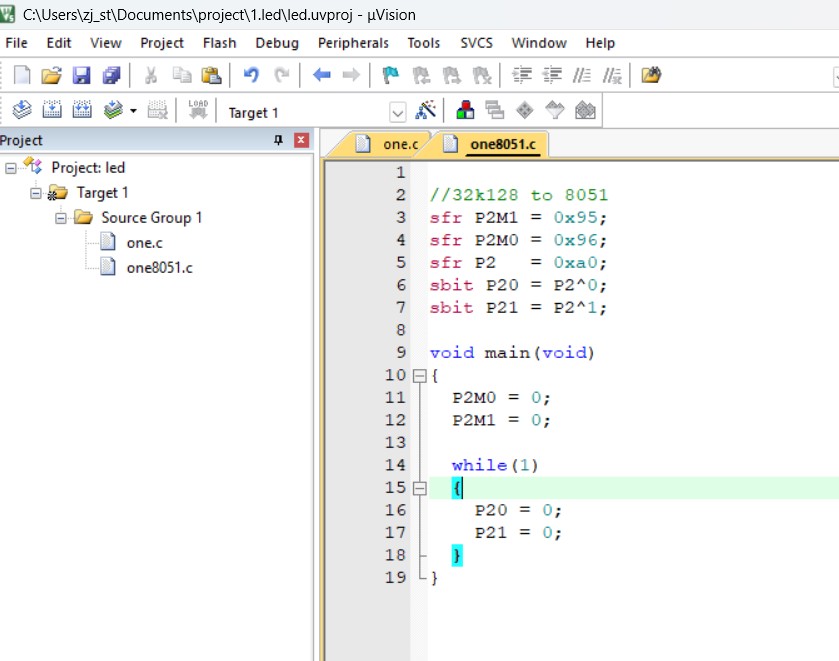This screenshot has width=839, height=661.
Task: Indent the selected lines
Action: coord(522,75)
